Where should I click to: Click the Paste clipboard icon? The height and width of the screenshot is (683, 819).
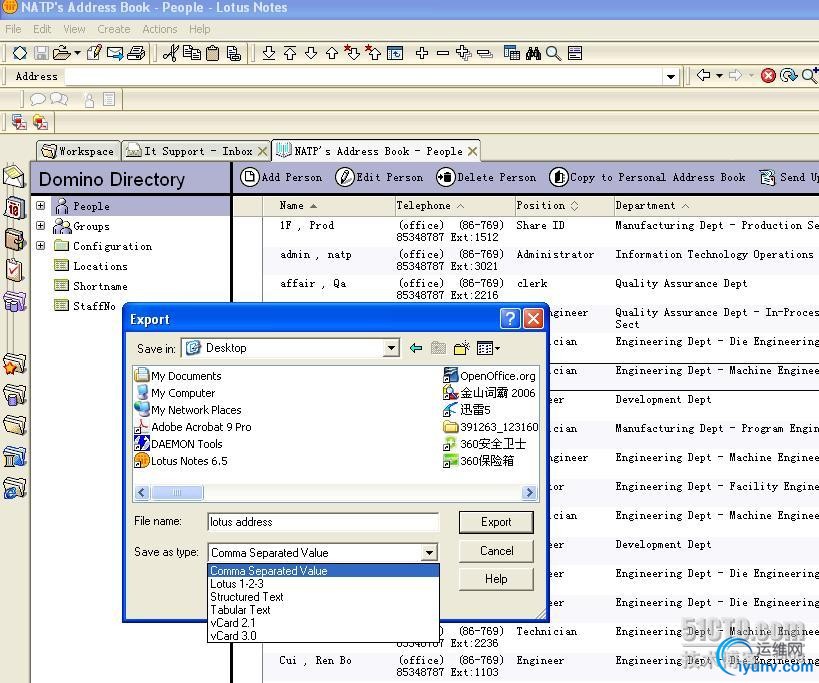pos(213,53)
